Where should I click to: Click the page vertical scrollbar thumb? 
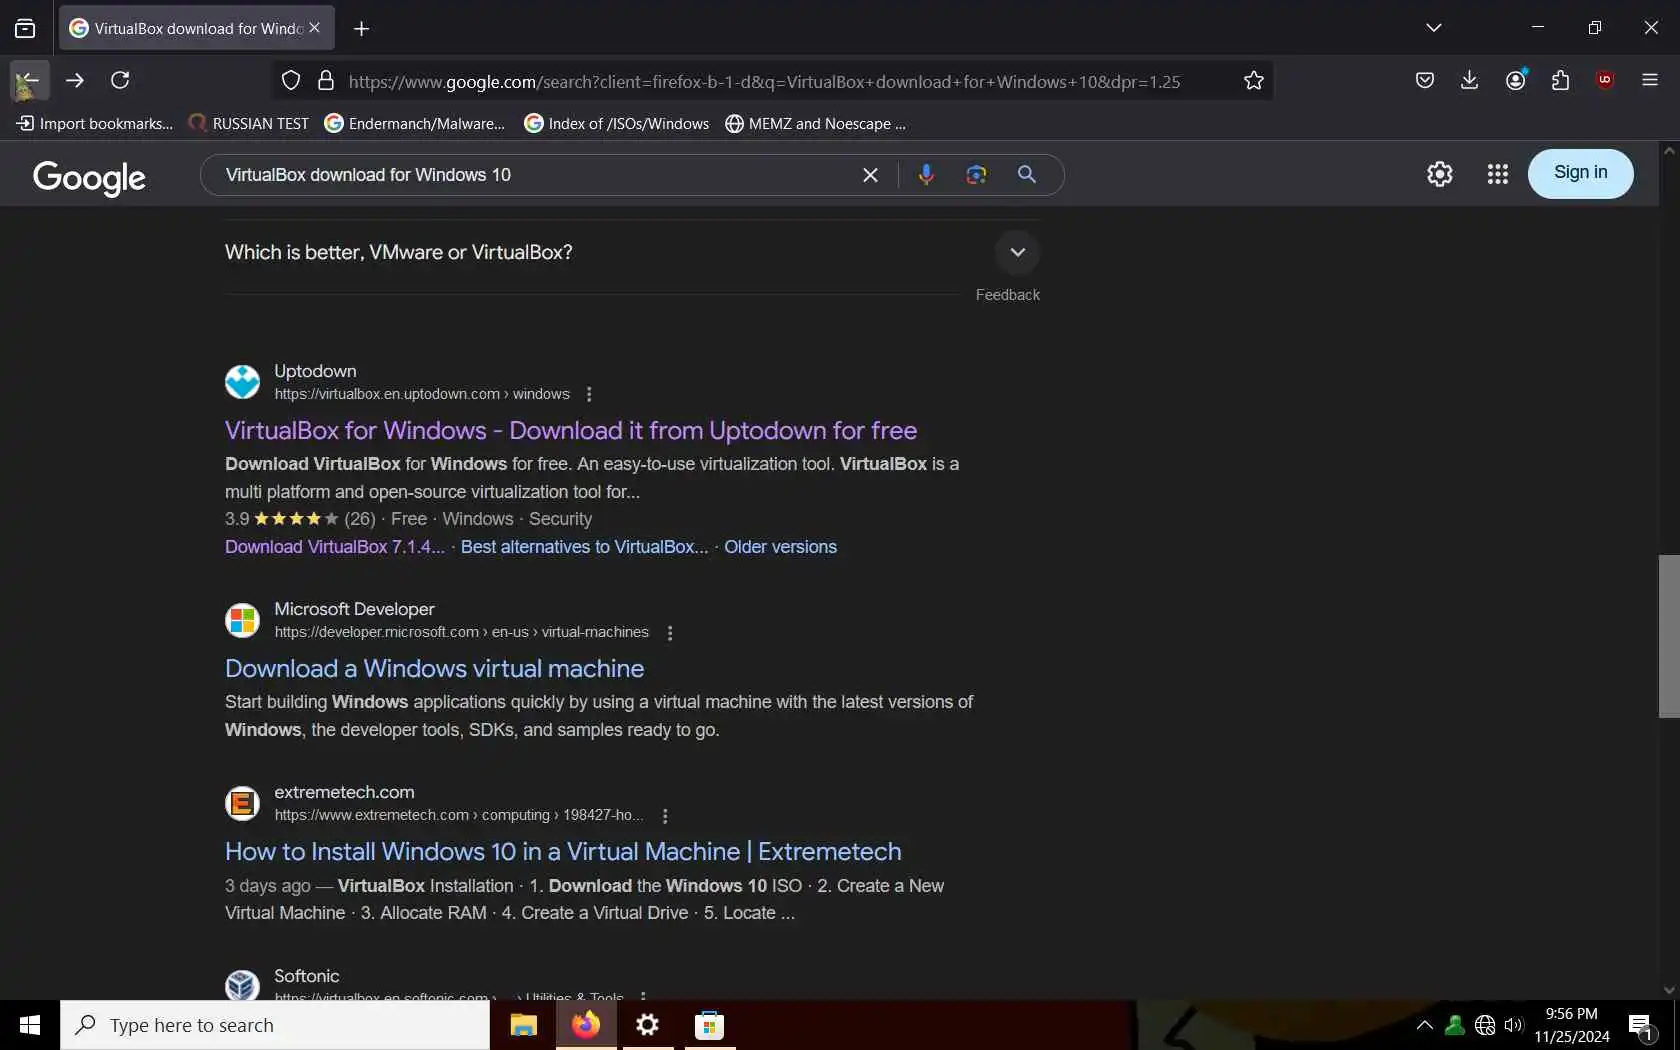coord(1668,636)
